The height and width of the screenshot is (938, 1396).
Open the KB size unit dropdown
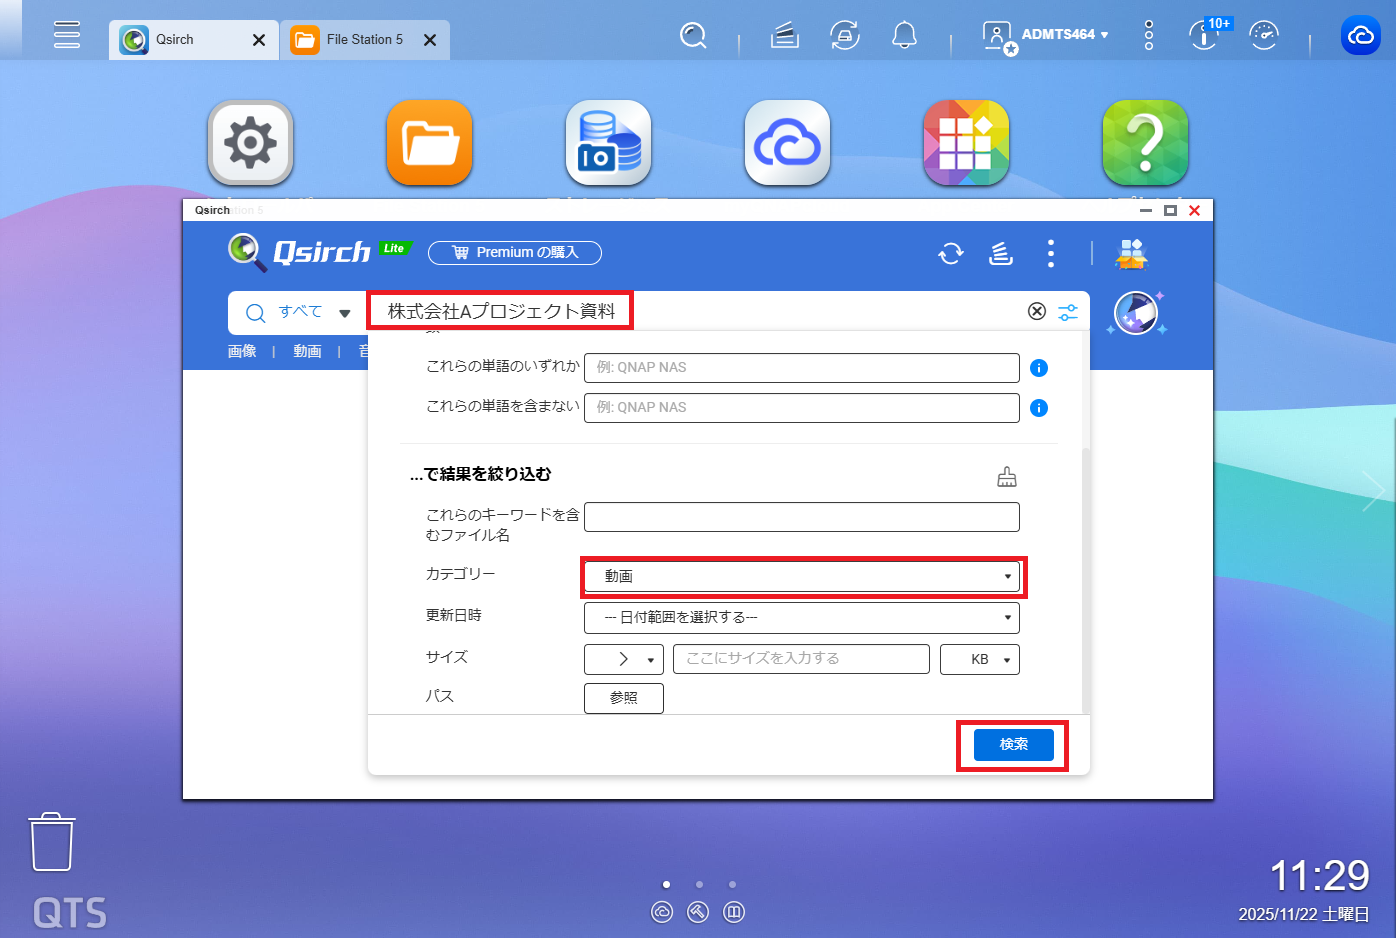(x=980, y=660)
